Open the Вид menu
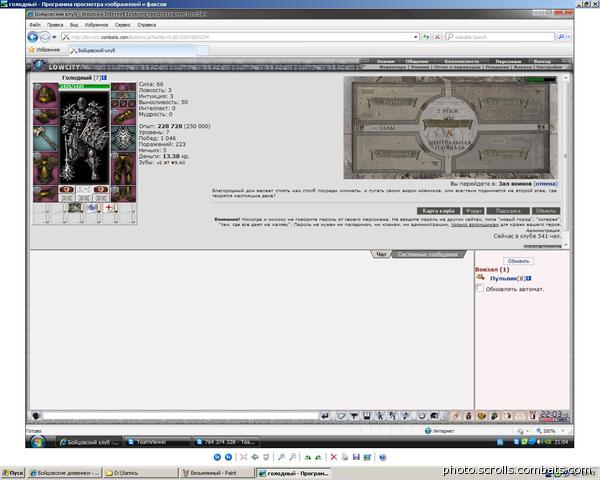 point(74,25)
